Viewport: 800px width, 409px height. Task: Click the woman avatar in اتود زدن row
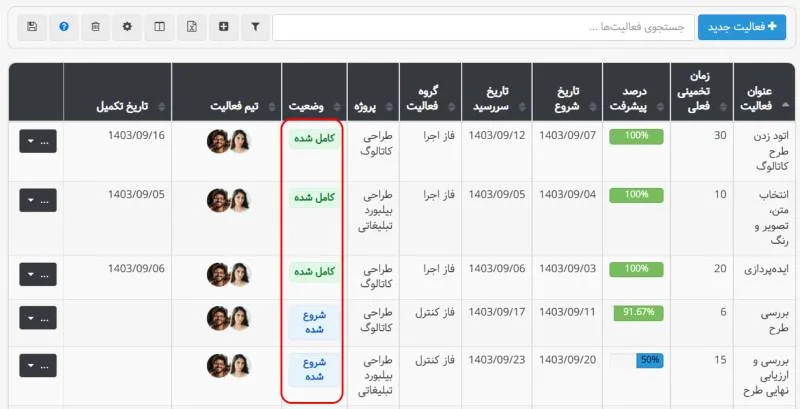tap(239, 141)
